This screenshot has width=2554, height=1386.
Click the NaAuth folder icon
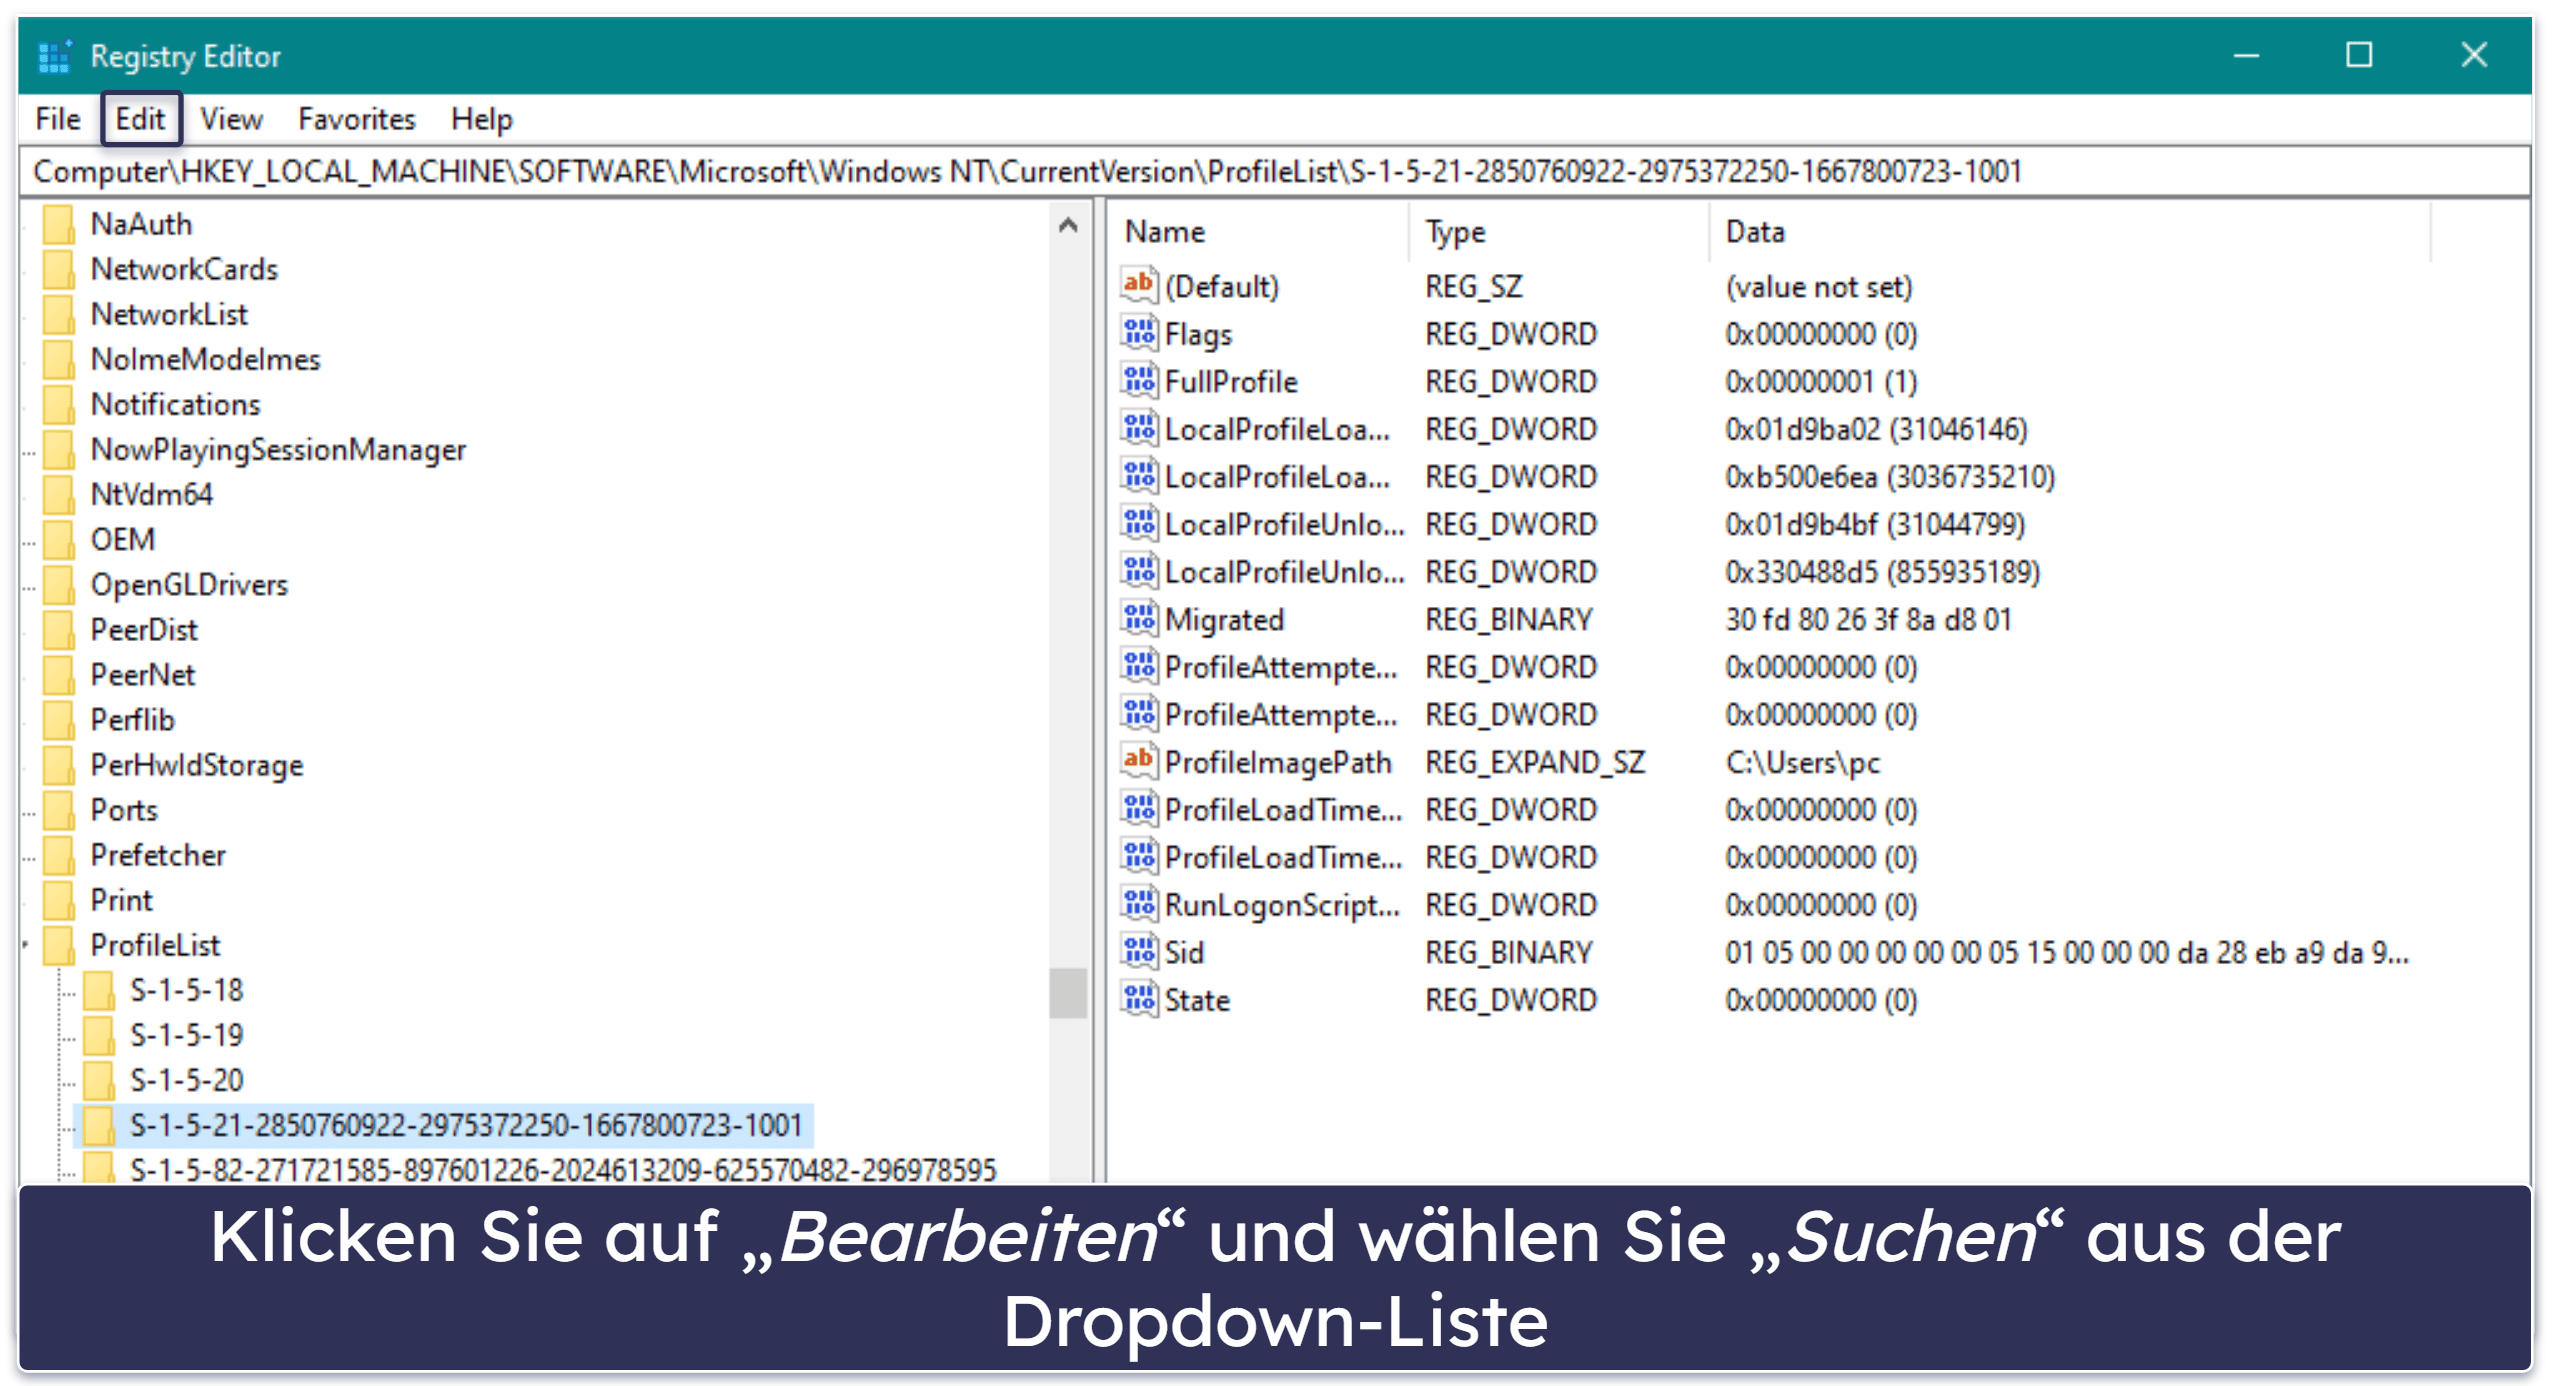point(59,224)
